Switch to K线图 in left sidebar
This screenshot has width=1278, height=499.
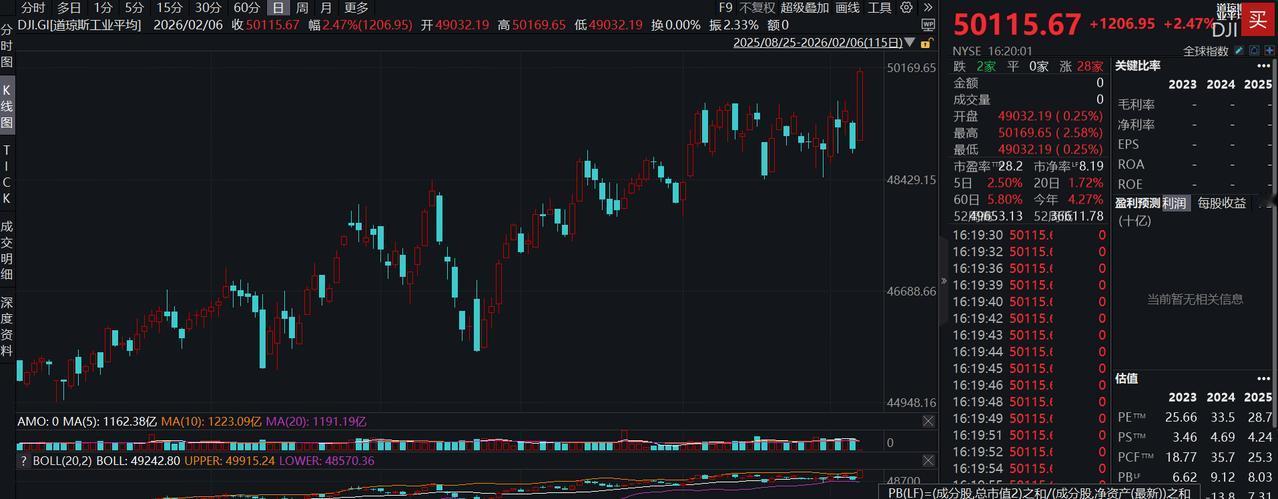(7, 107)
